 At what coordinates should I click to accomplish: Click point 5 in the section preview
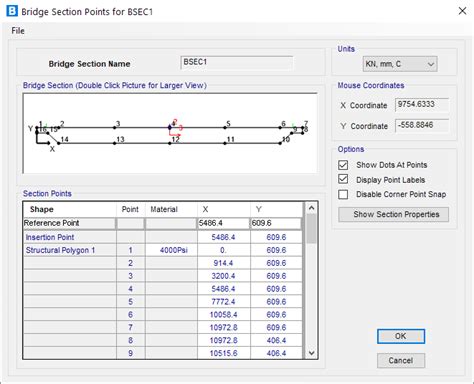tap(225, 127)
